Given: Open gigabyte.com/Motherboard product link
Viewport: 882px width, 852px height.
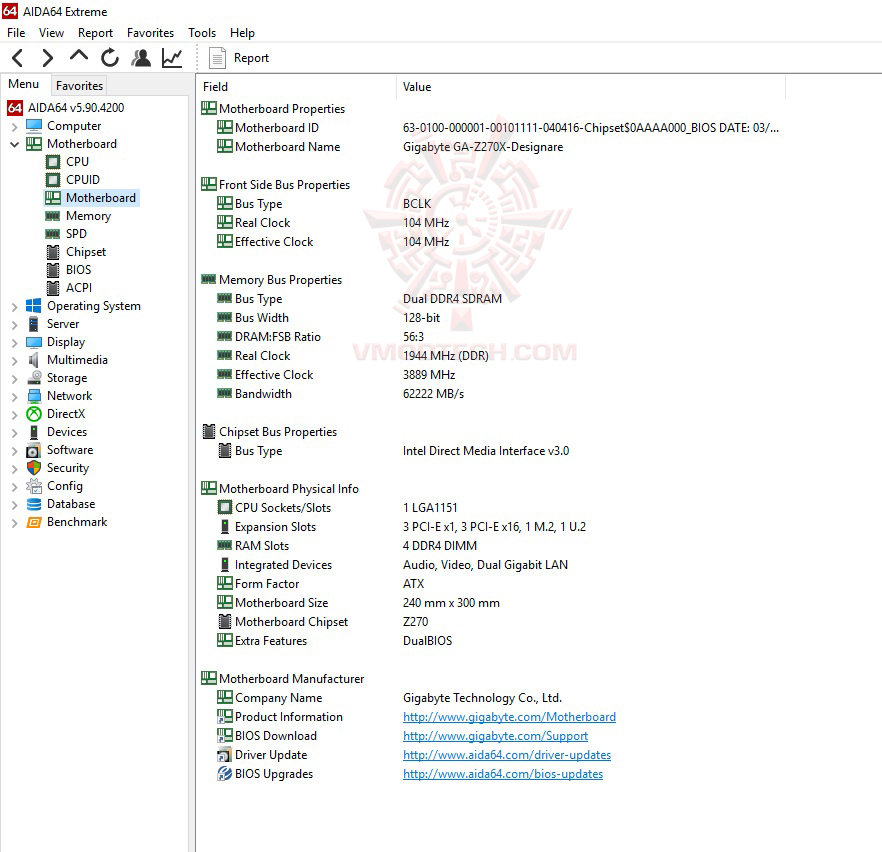Looking at the screenshot, I should click(x=509, y=717).
